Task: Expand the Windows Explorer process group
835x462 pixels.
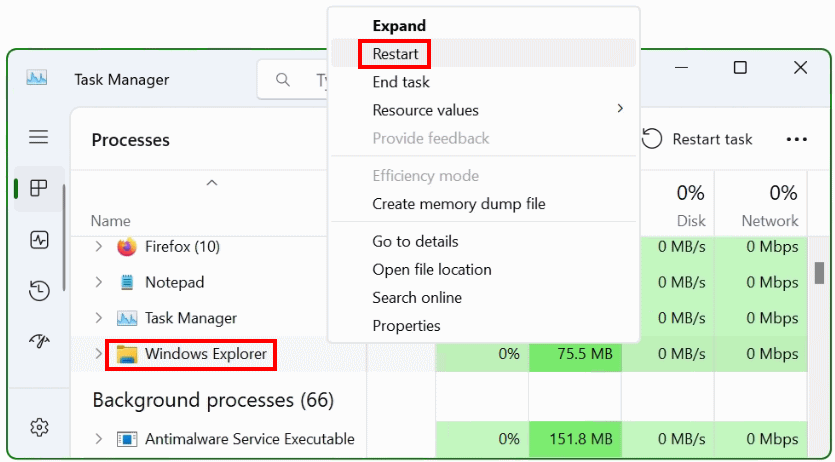Action: (99, 353)
